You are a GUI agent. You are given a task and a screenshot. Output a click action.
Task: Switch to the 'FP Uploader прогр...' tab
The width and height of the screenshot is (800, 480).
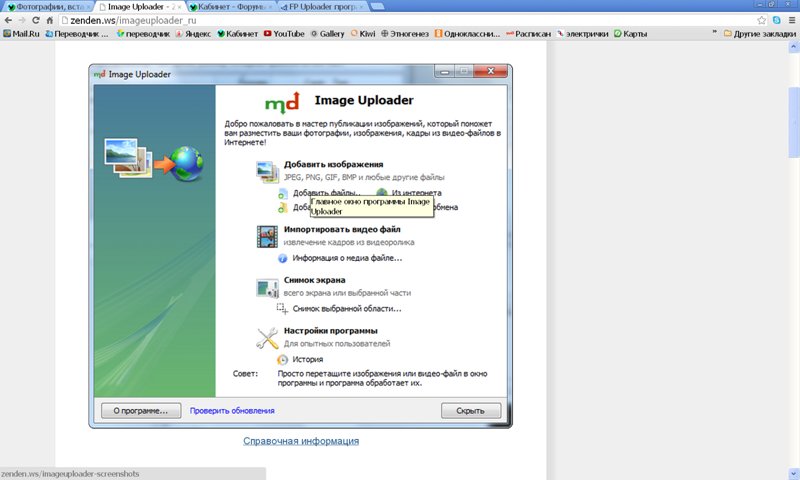point(322,7)
